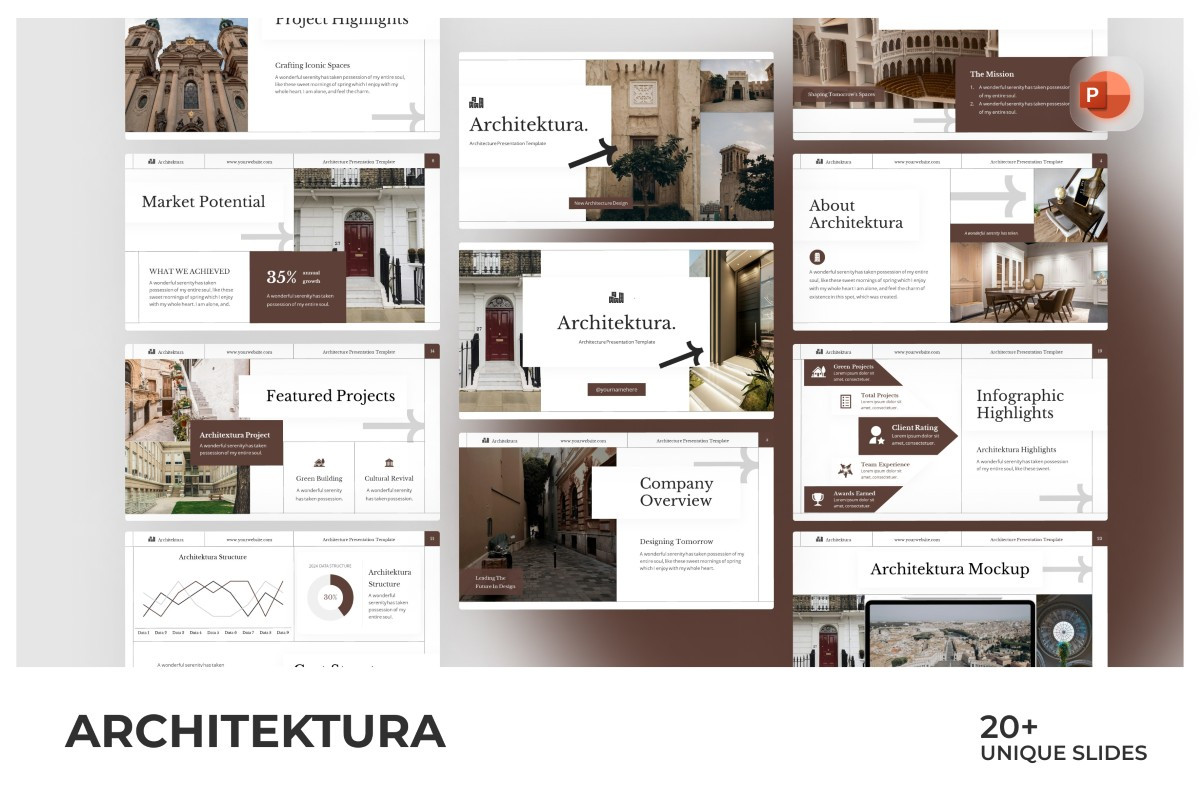Click the Leading The Future In Design caption
Screen dimensions: 1200x800
pyautogui.click(x=496, y=582)
